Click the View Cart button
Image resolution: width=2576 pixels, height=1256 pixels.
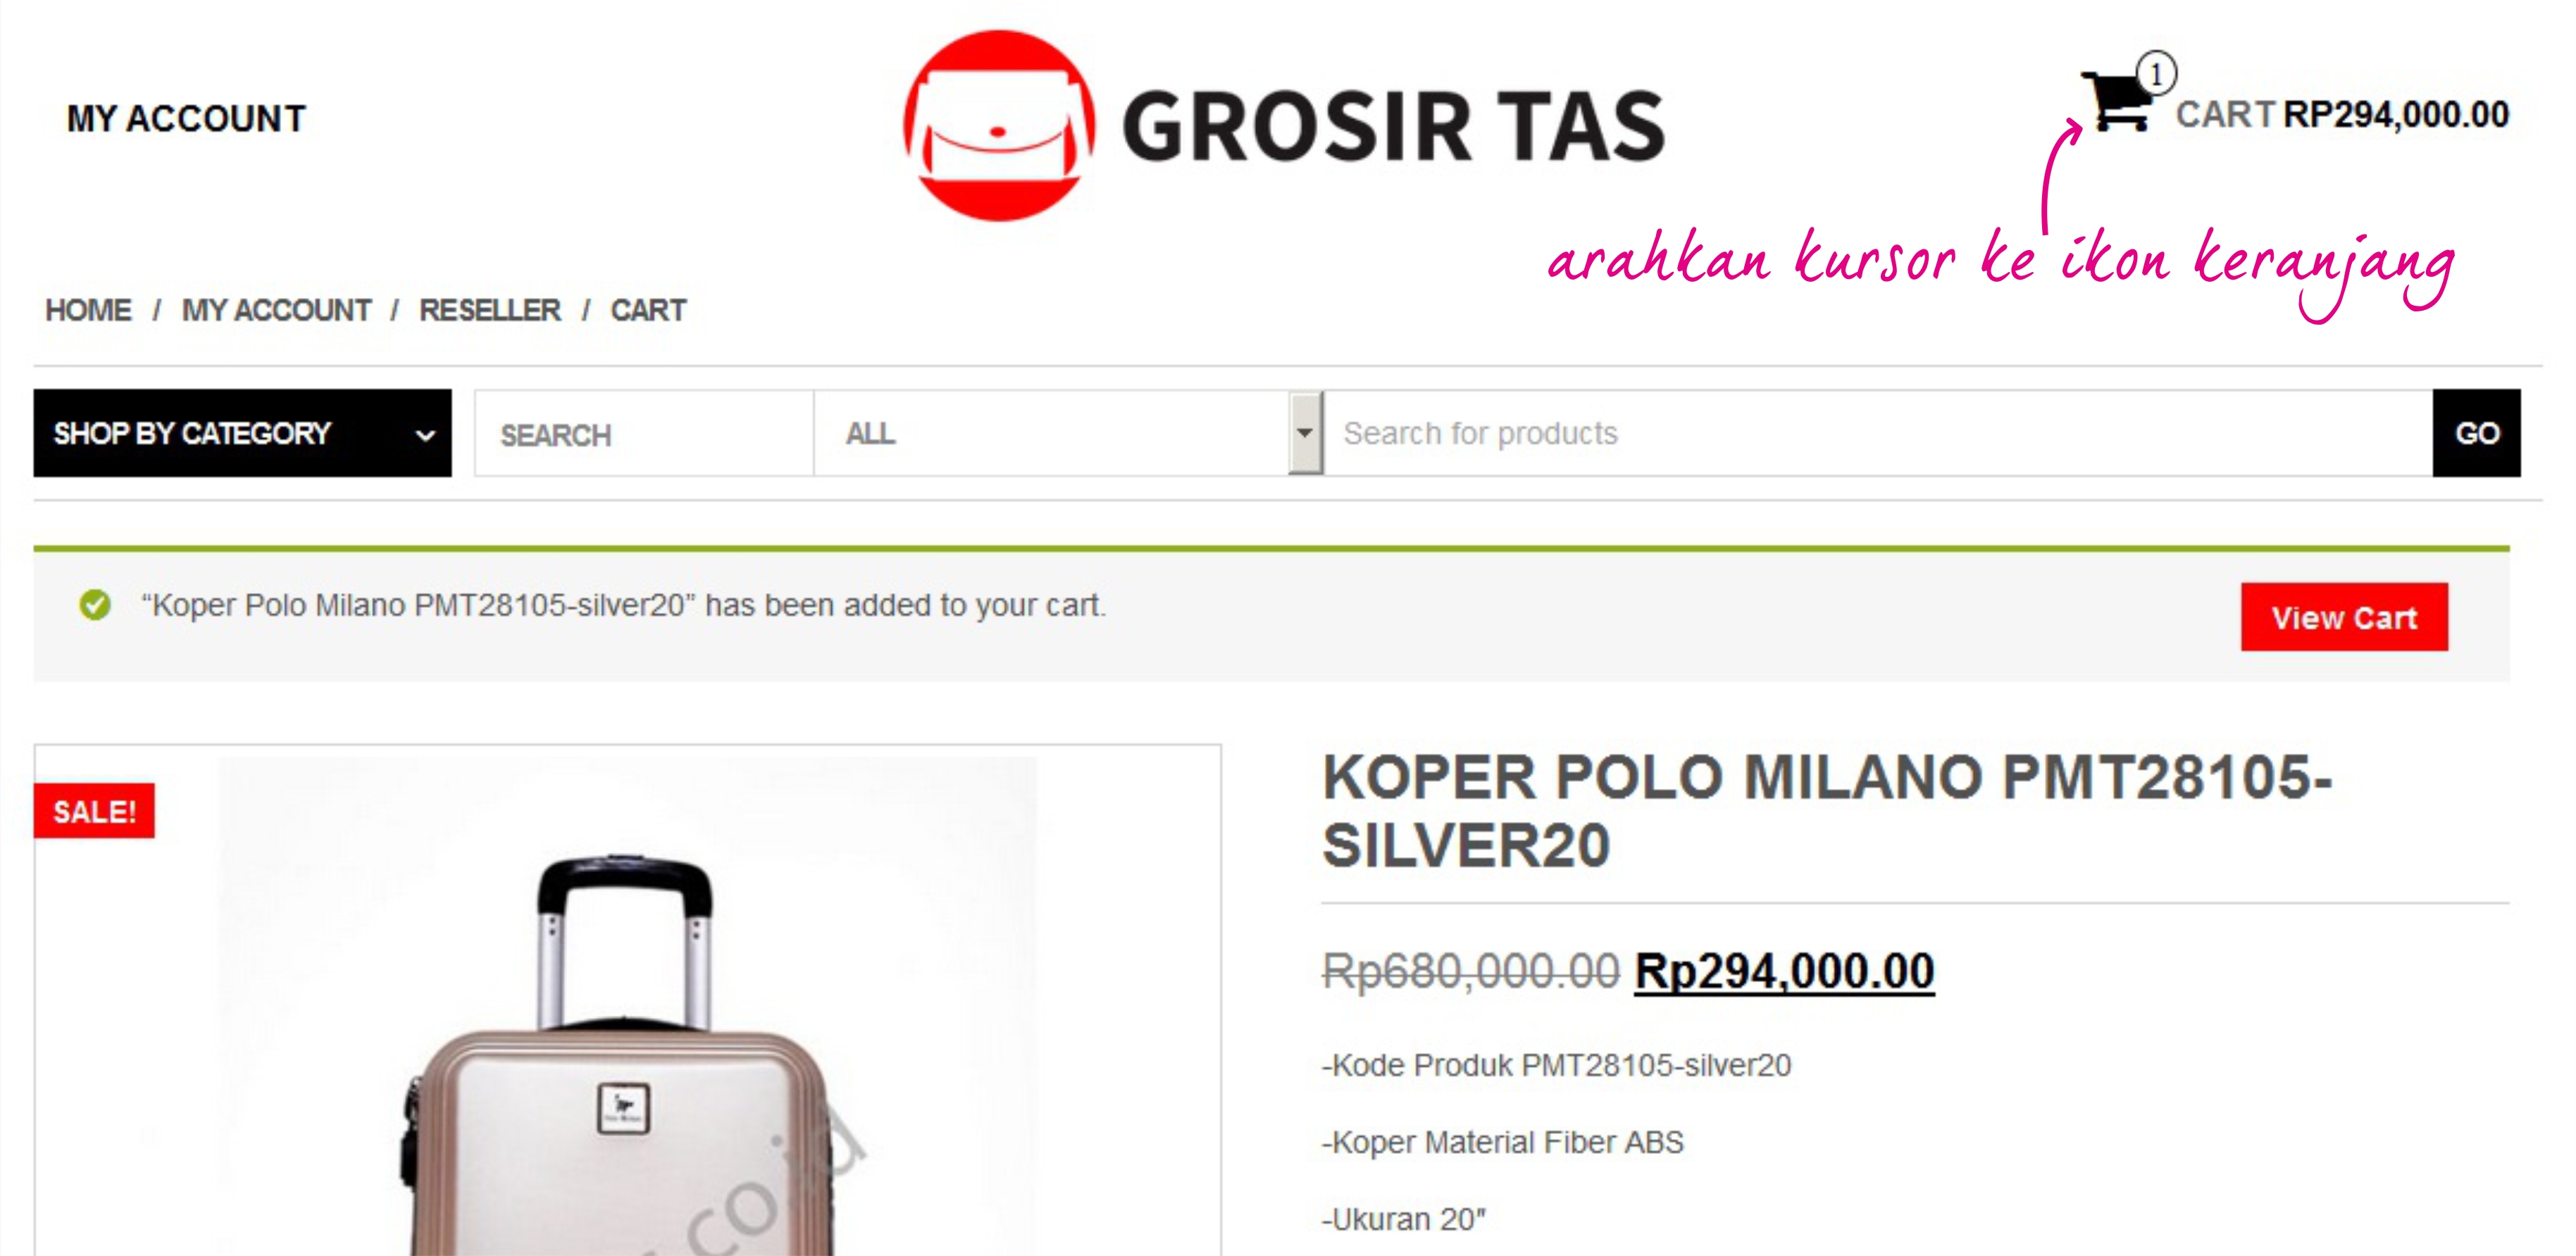pos(2344,617)
